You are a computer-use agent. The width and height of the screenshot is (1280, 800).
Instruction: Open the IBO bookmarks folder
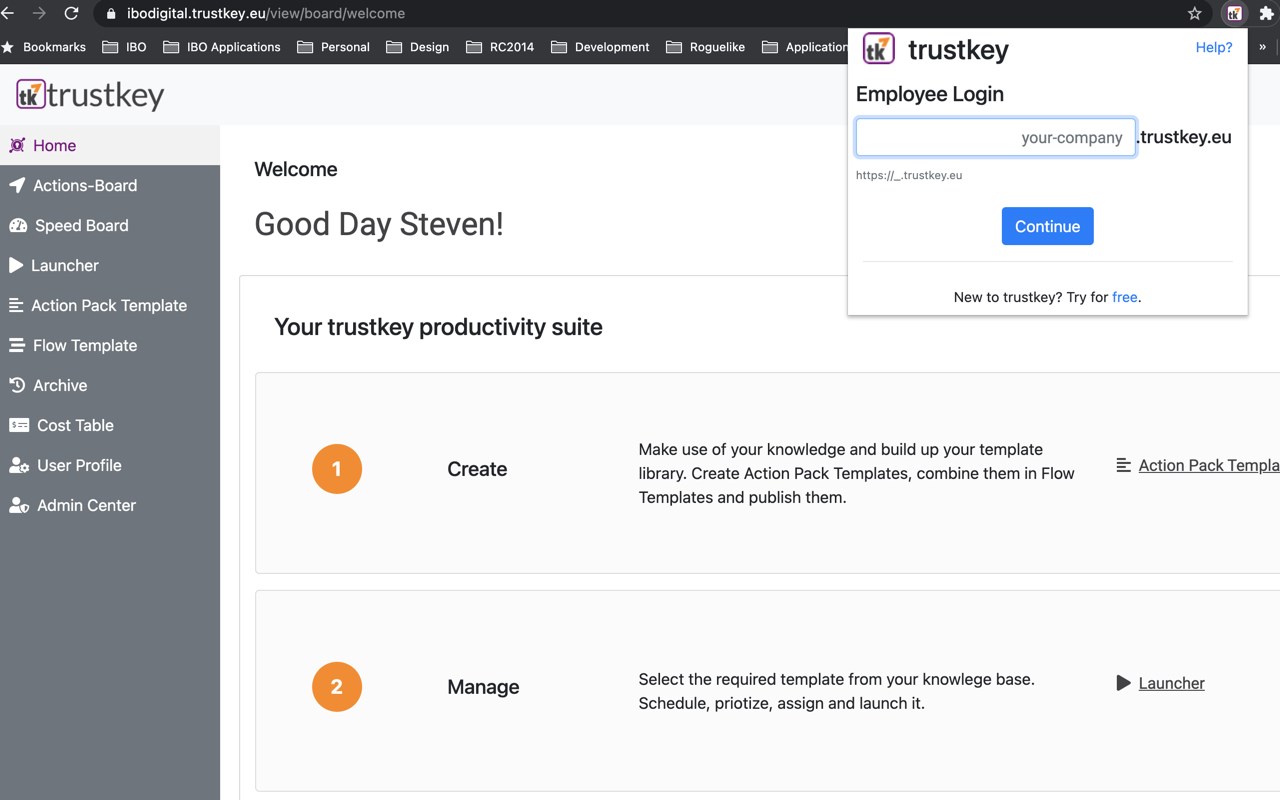coord(124,47)
